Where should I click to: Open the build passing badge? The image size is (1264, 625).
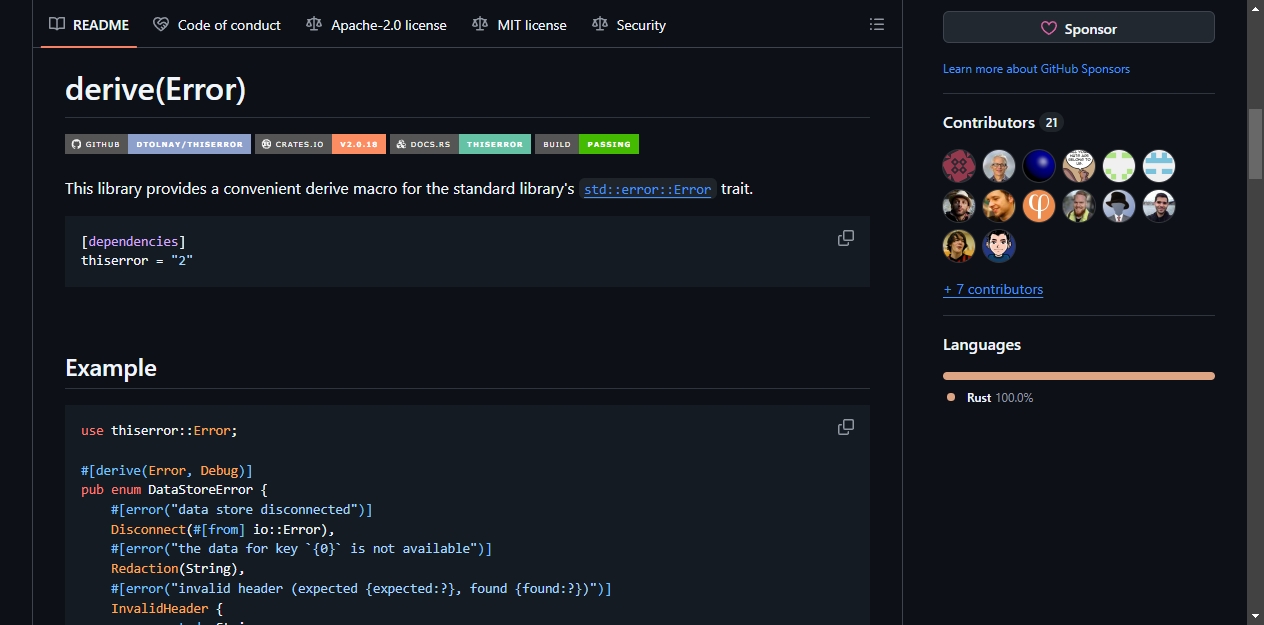point(587,144)
